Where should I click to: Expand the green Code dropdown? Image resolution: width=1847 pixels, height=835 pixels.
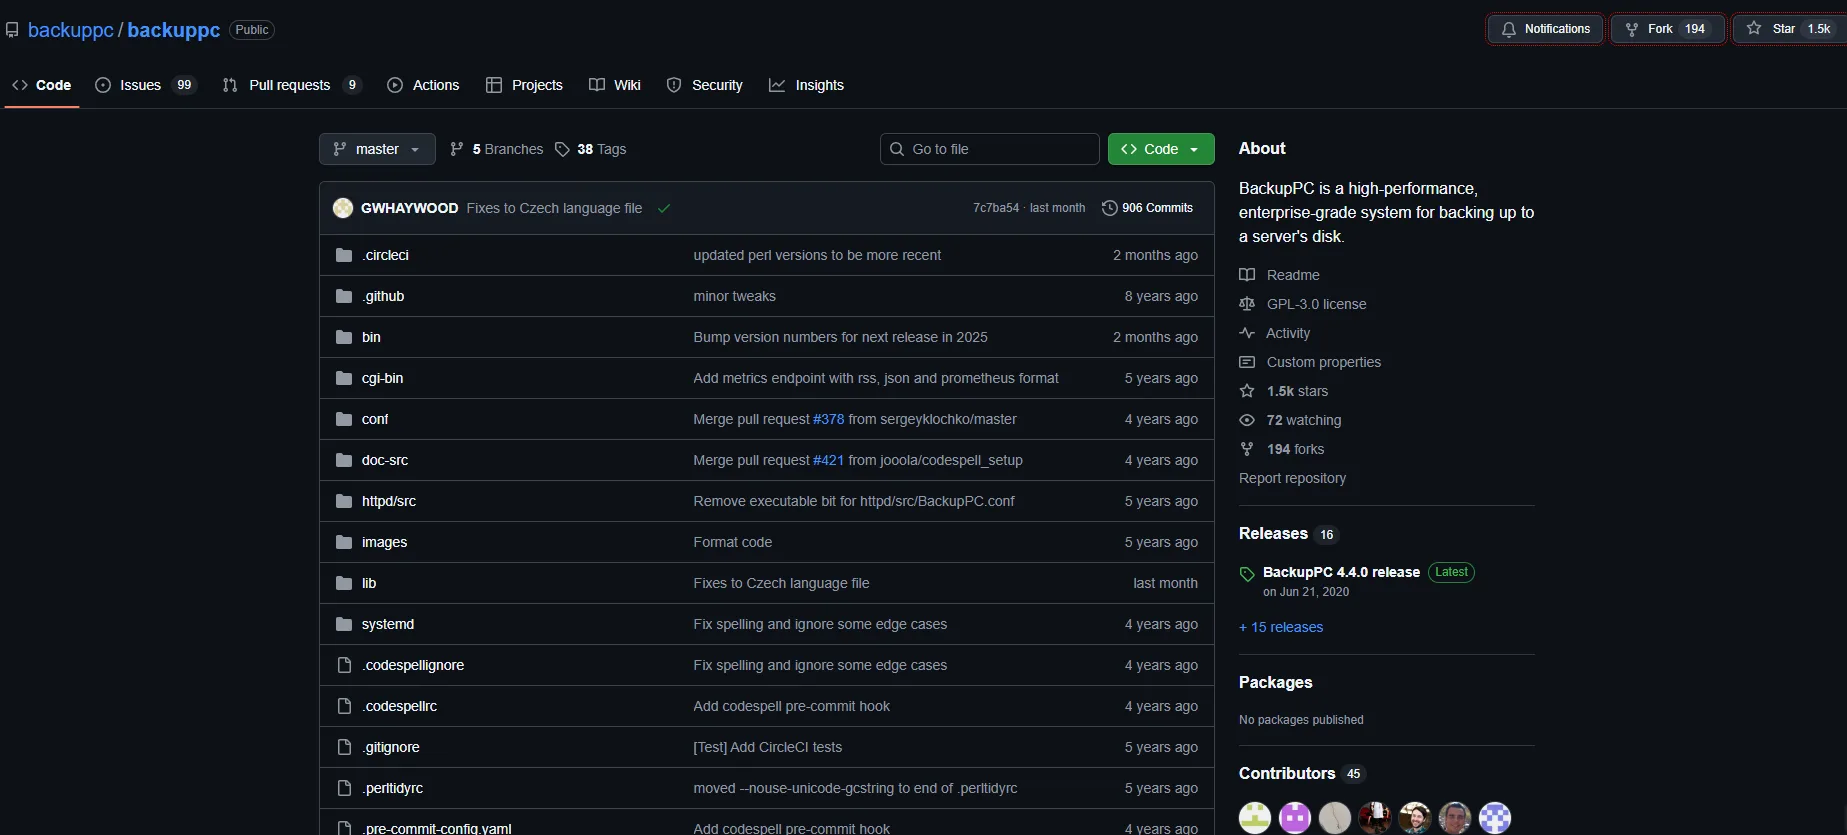click(1161, 149)
